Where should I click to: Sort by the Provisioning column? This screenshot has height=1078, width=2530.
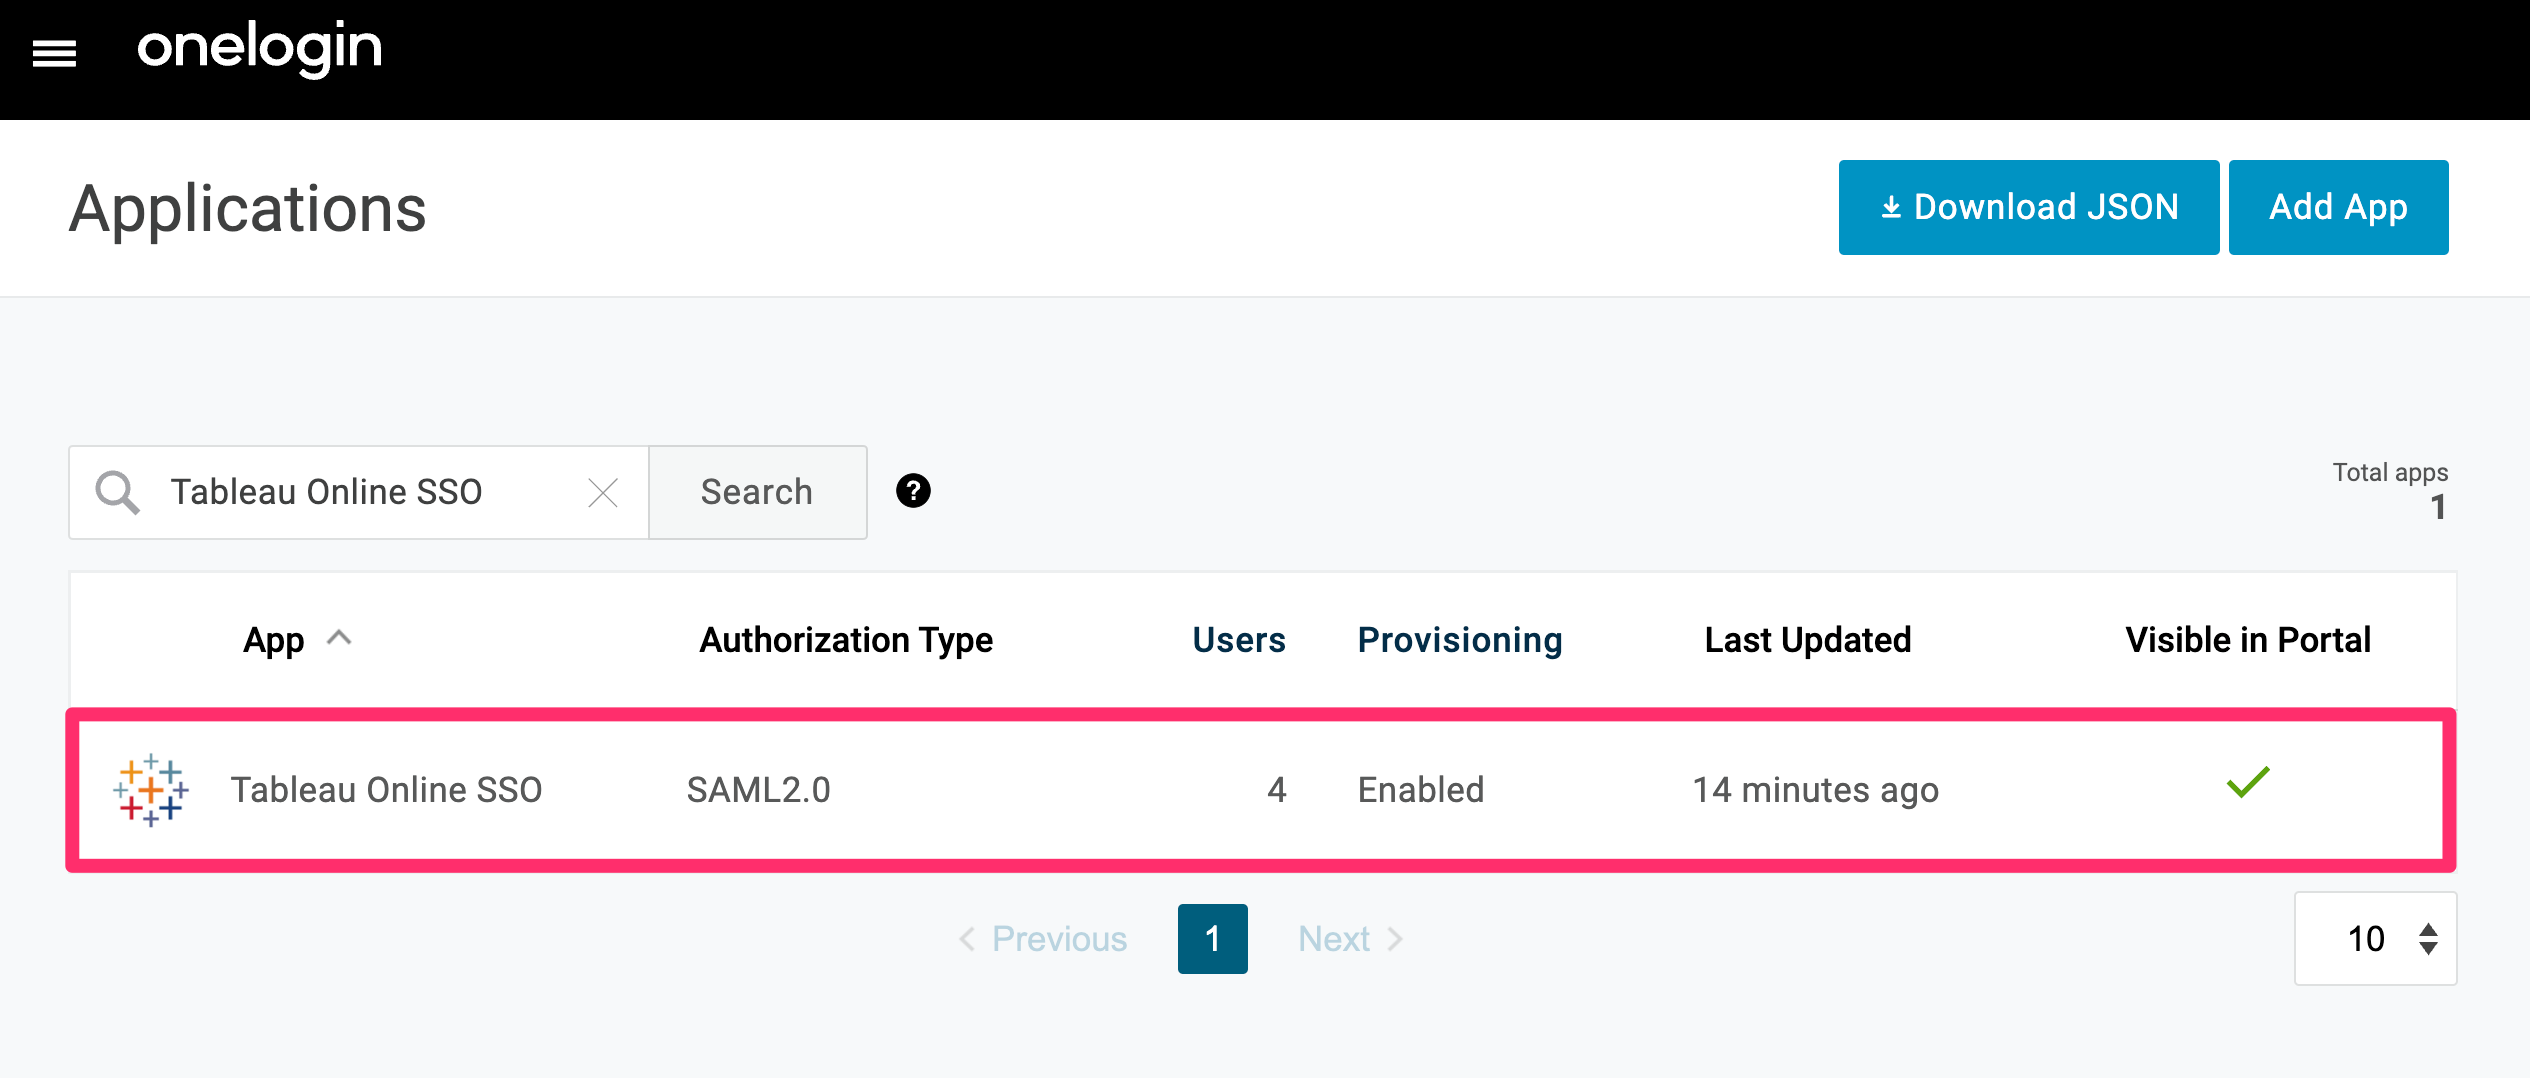1460,640
